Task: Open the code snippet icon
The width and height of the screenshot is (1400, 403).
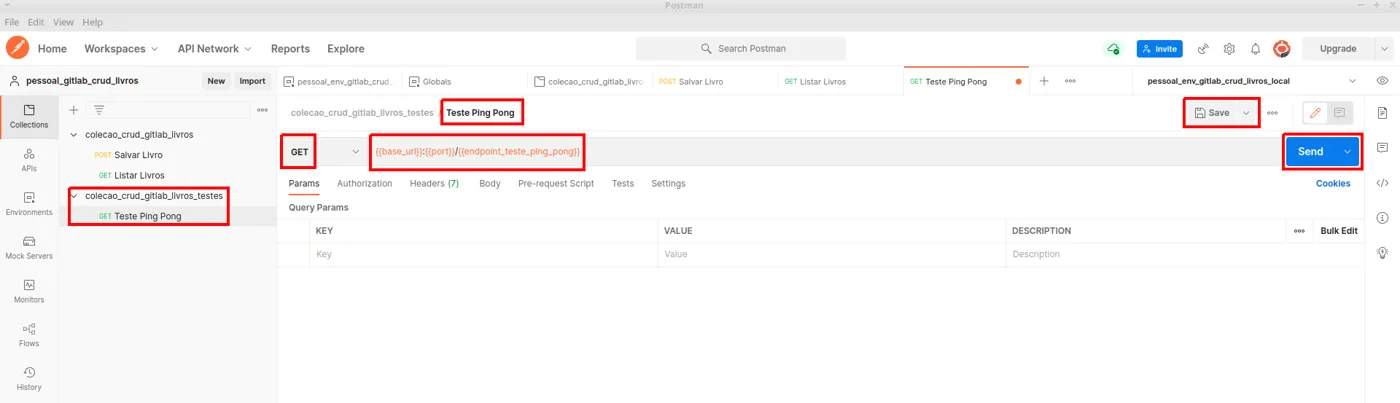Action: [x=1382, y=183]
